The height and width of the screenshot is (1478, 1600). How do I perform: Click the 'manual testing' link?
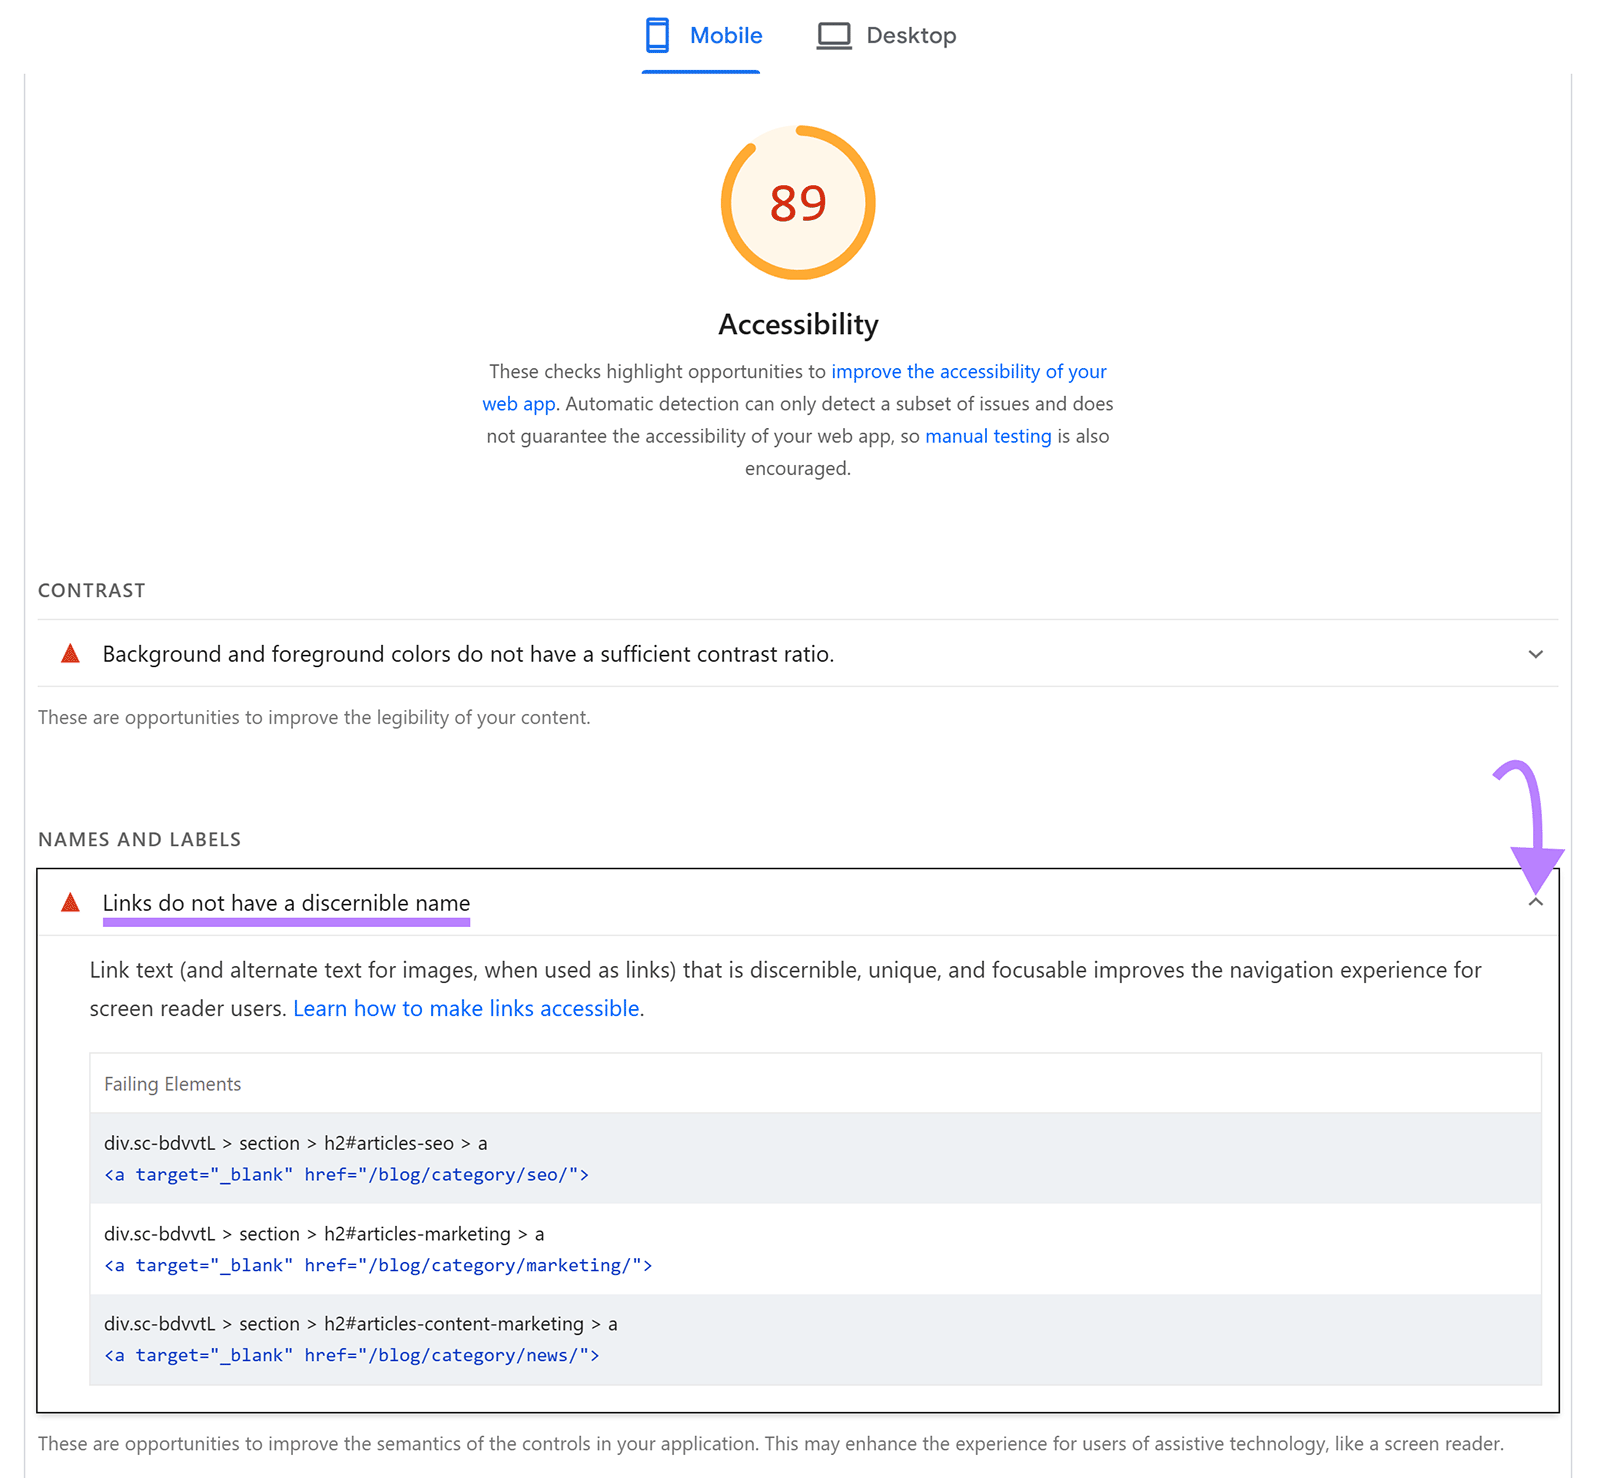pos(987,436)
